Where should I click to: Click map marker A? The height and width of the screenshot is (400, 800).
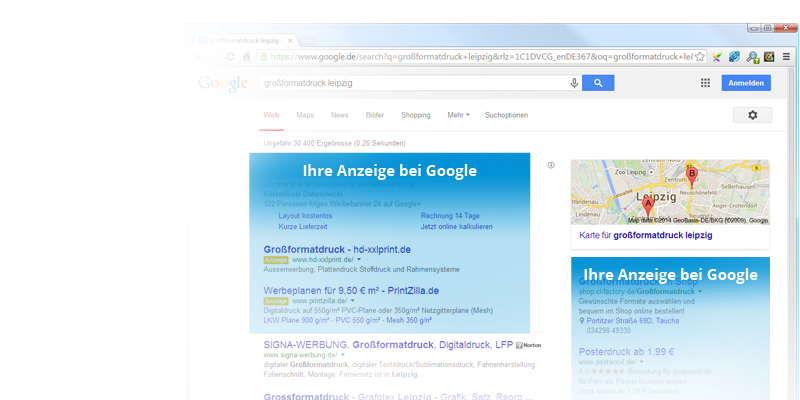coord(648,207)
